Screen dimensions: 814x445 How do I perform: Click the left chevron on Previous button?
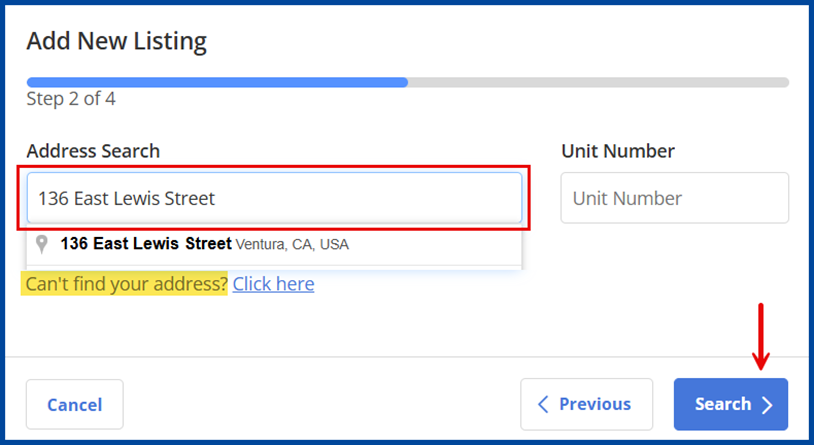[x=544, y=404]
